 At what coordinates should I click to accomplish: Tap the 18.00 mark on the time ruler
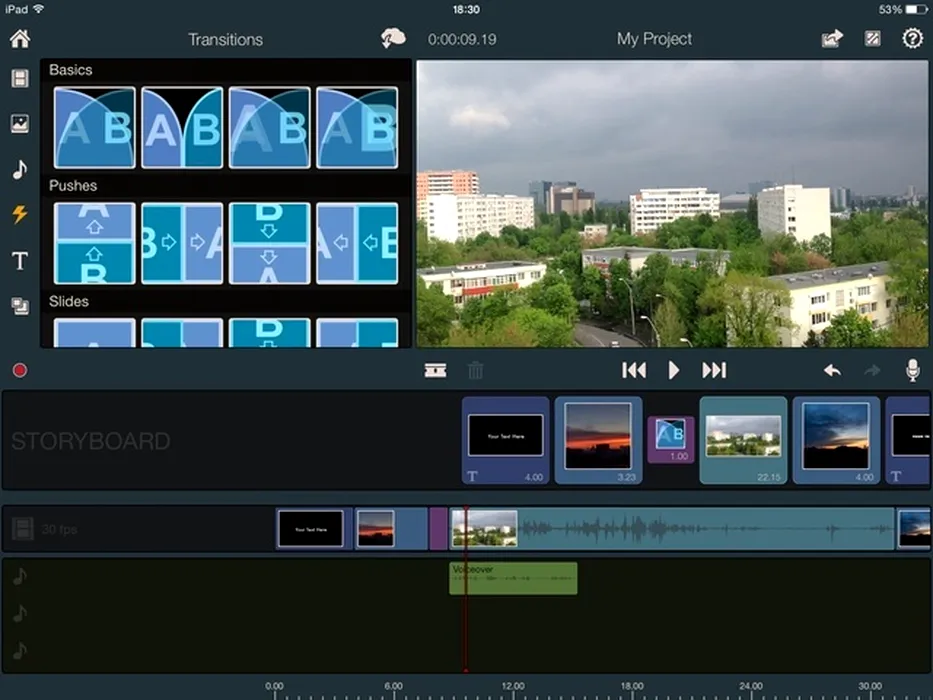pos(632,686)
